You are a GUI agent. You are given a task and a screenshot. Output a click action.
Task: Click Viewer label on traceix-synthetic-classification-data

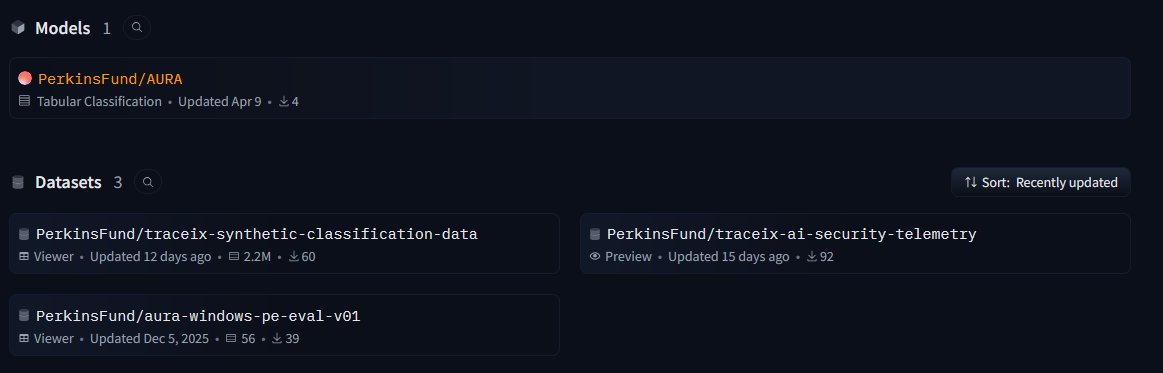coord(53,257)
